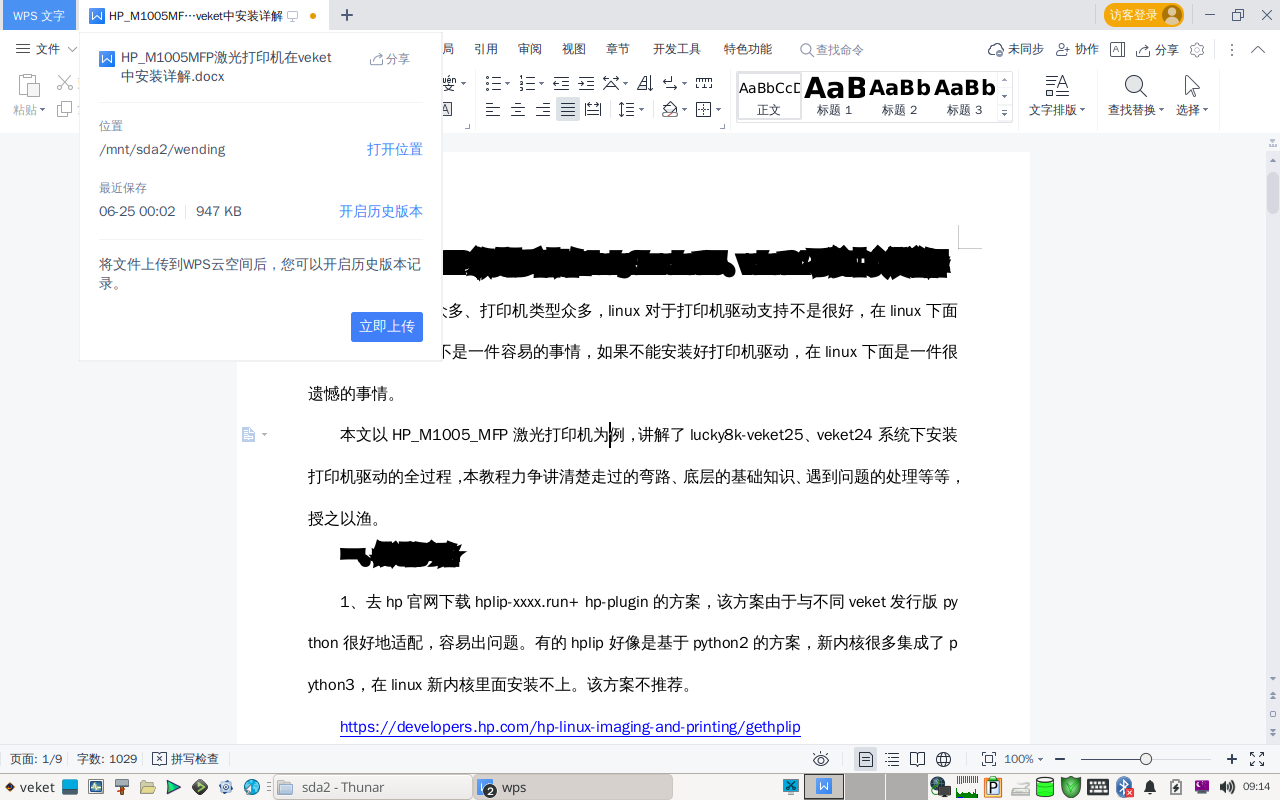Screen dimensions: 1280x800
Task: Add a new document tab
Action: coord(347,15)
